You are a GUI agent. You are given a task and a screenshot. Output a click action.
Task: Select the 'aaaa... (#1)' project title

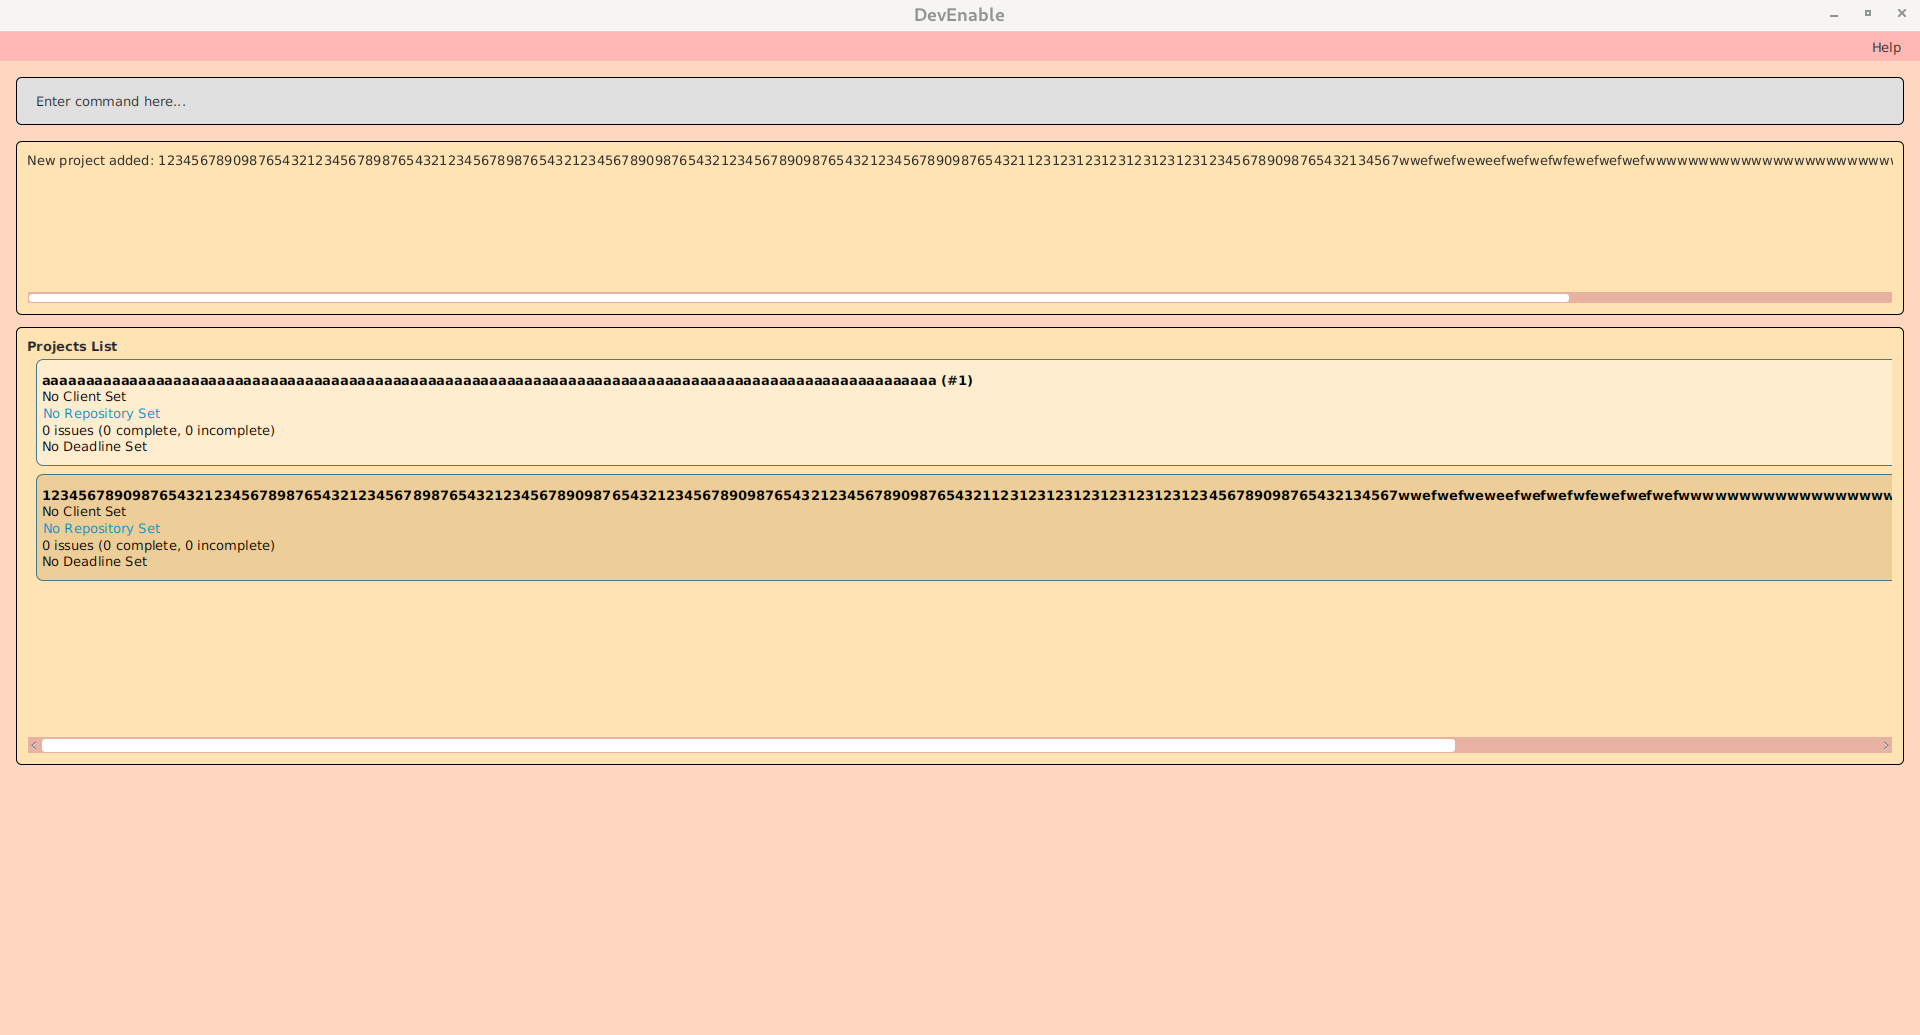(507, 380)
